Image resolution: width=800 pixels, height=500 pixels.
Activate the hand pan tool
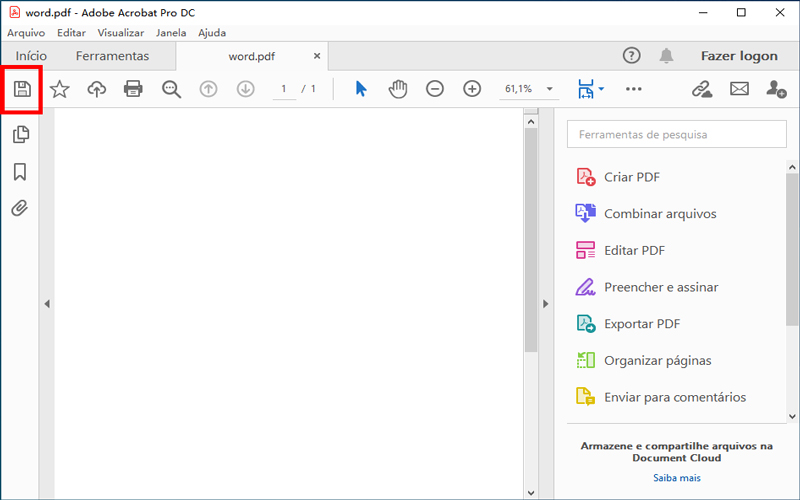(x=397, y=89)
